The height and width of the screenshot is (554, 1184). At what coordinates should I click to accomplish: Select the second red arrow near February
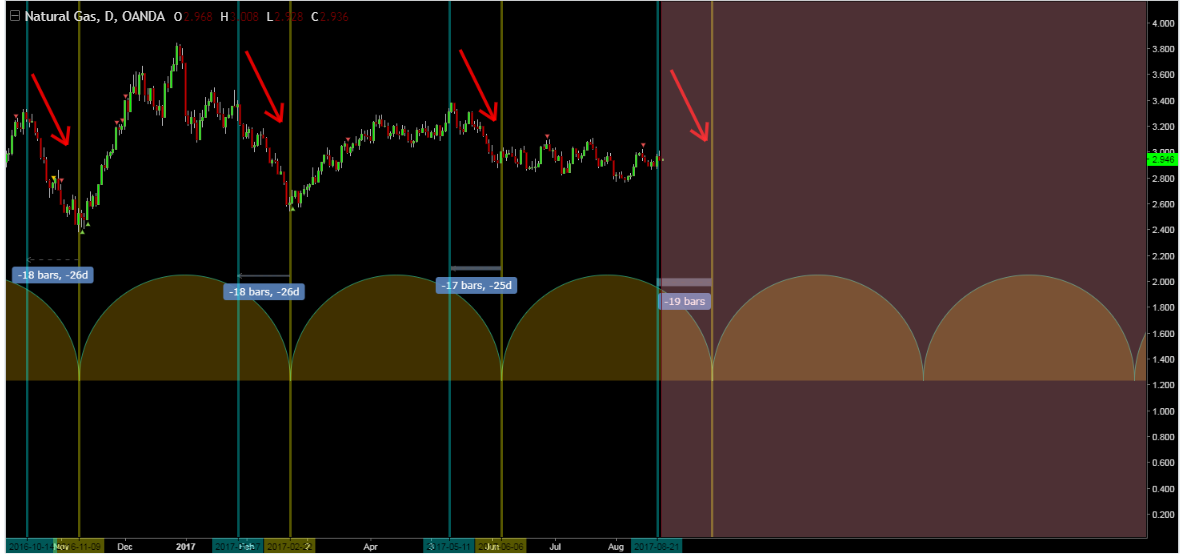point(265,87)
